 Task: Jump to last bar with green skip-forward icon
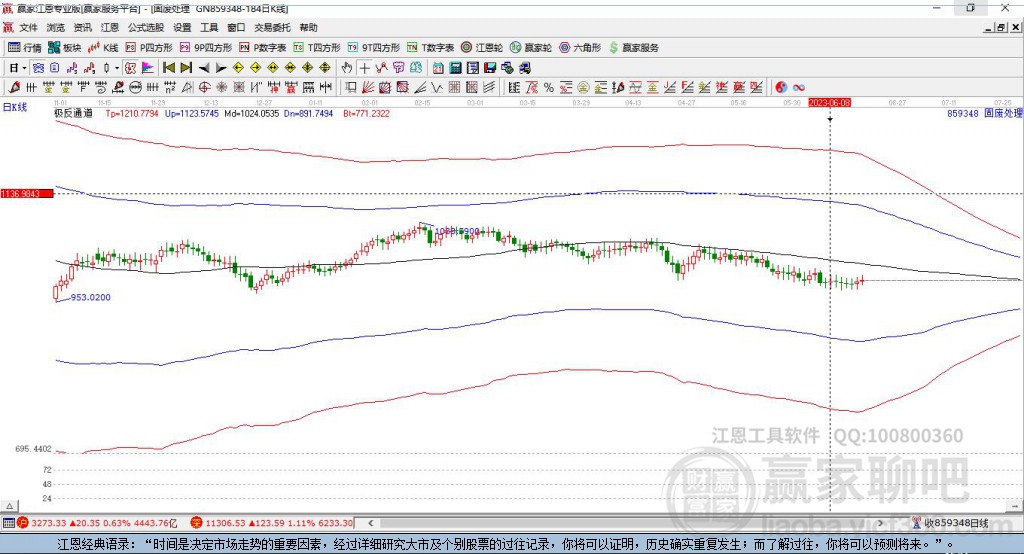(x=186, y=68)
